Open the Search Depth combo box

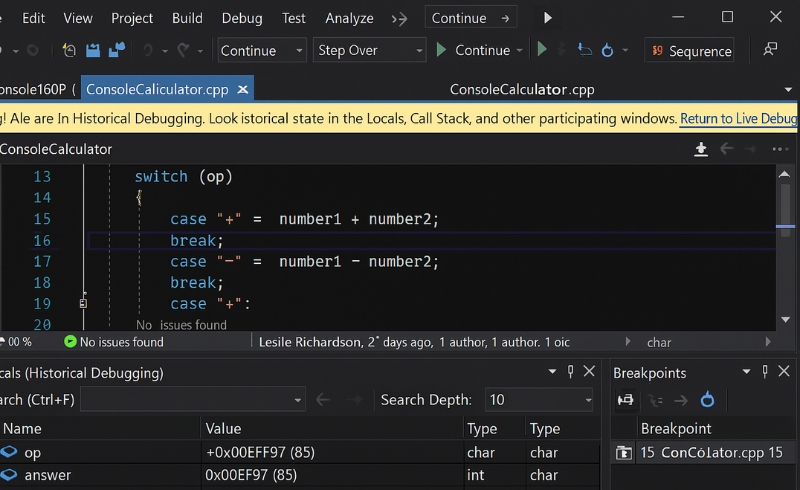point(539,400)
